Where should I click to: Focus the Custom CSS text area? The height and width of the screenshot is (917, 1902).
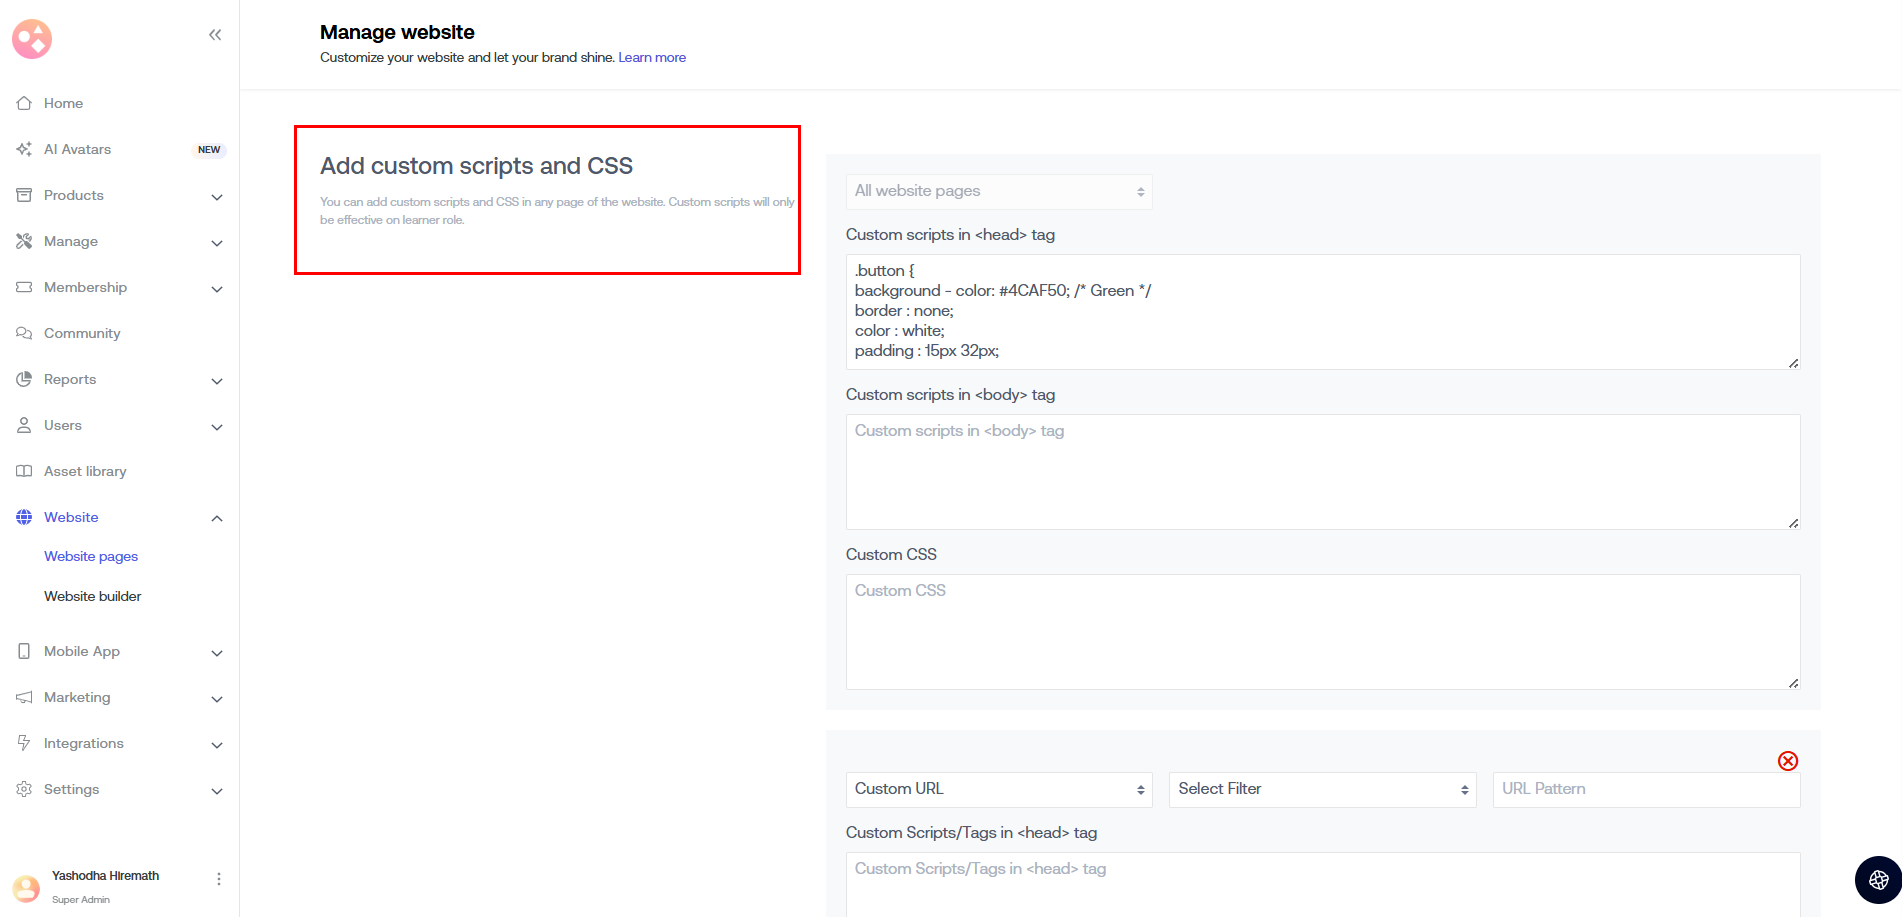[x=1322, y=631]
